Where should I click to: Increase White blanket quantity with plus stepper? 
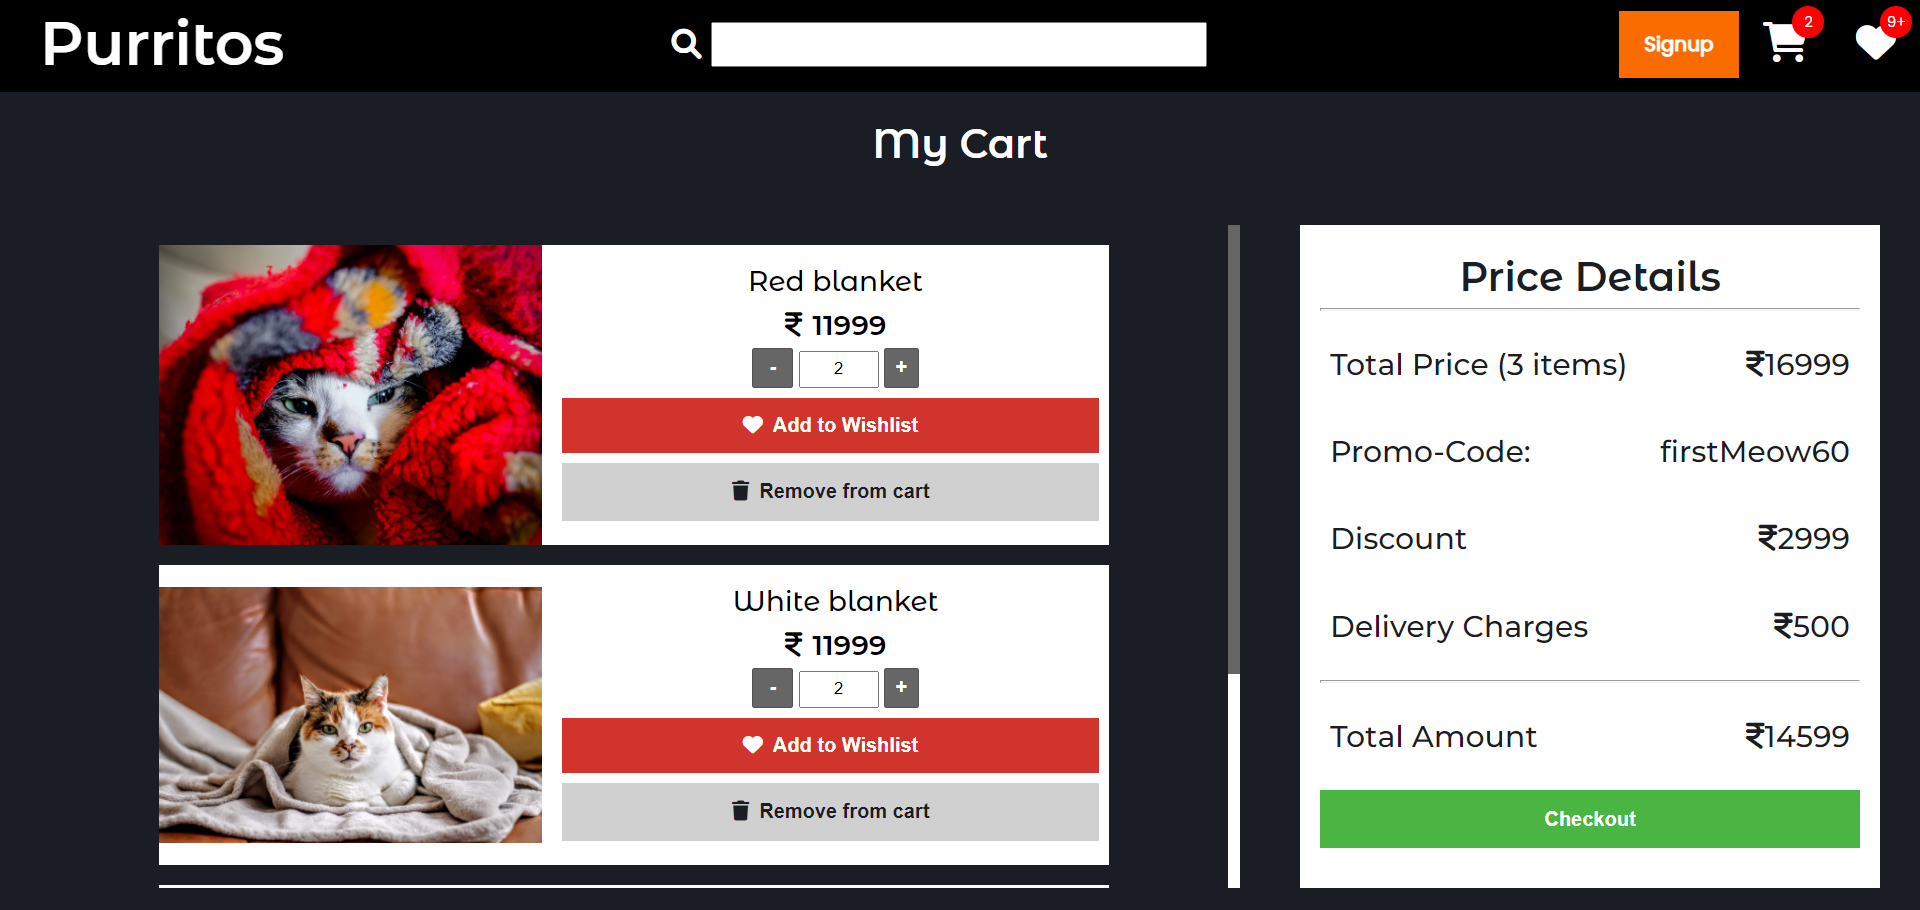pos(901,688)
